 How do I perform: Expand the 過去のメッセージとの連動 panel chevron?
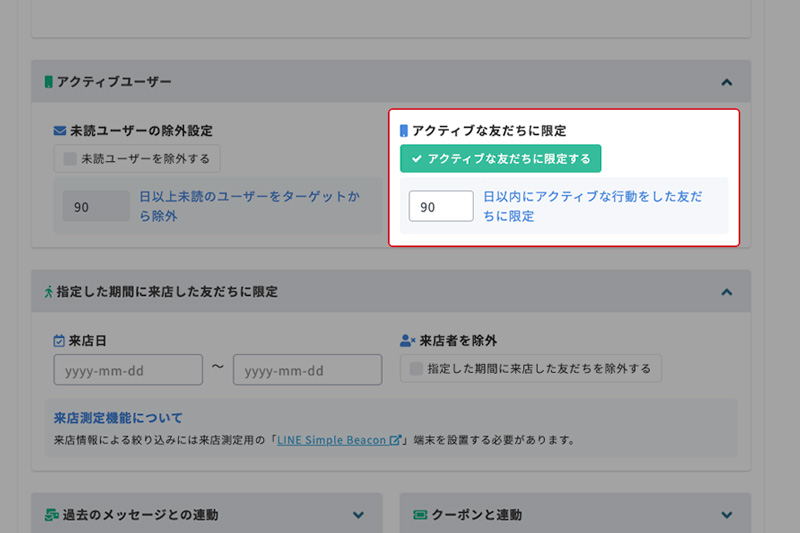(x=359, y=515)
